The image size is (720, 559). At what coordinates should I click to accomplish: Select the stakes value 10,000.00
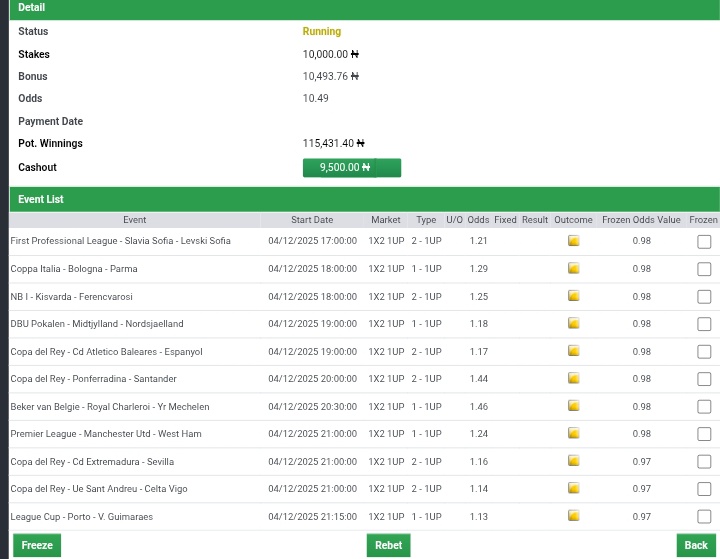pos(331,54)
